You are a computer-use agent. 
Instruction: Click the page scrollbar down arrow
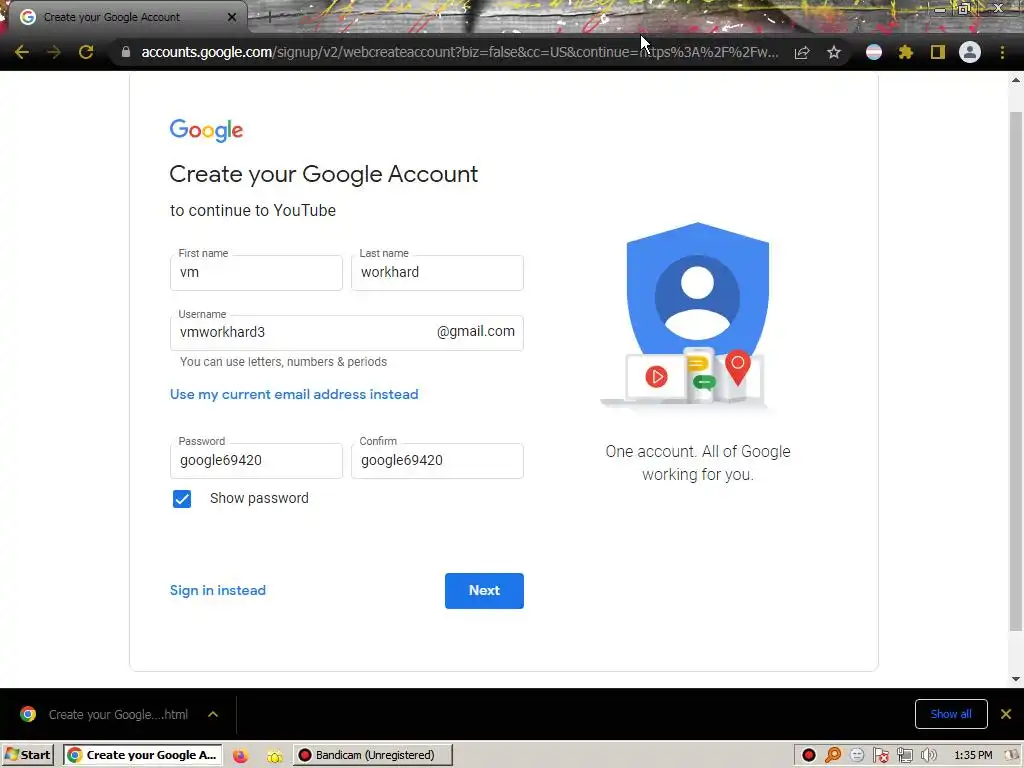[1016, 679]
